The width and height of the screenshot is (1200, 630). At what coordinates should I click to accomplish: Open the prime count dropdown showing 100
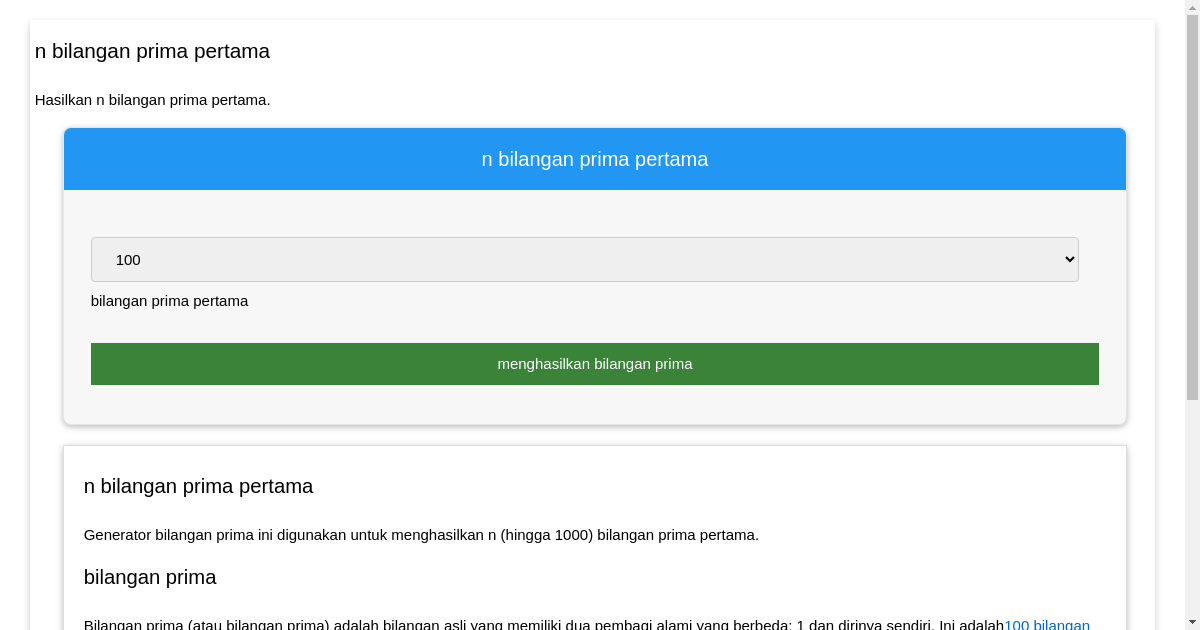(584, 259)
